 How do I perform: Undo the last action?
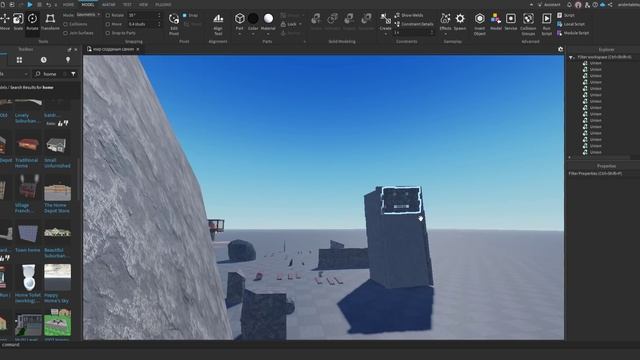point(49,4)
